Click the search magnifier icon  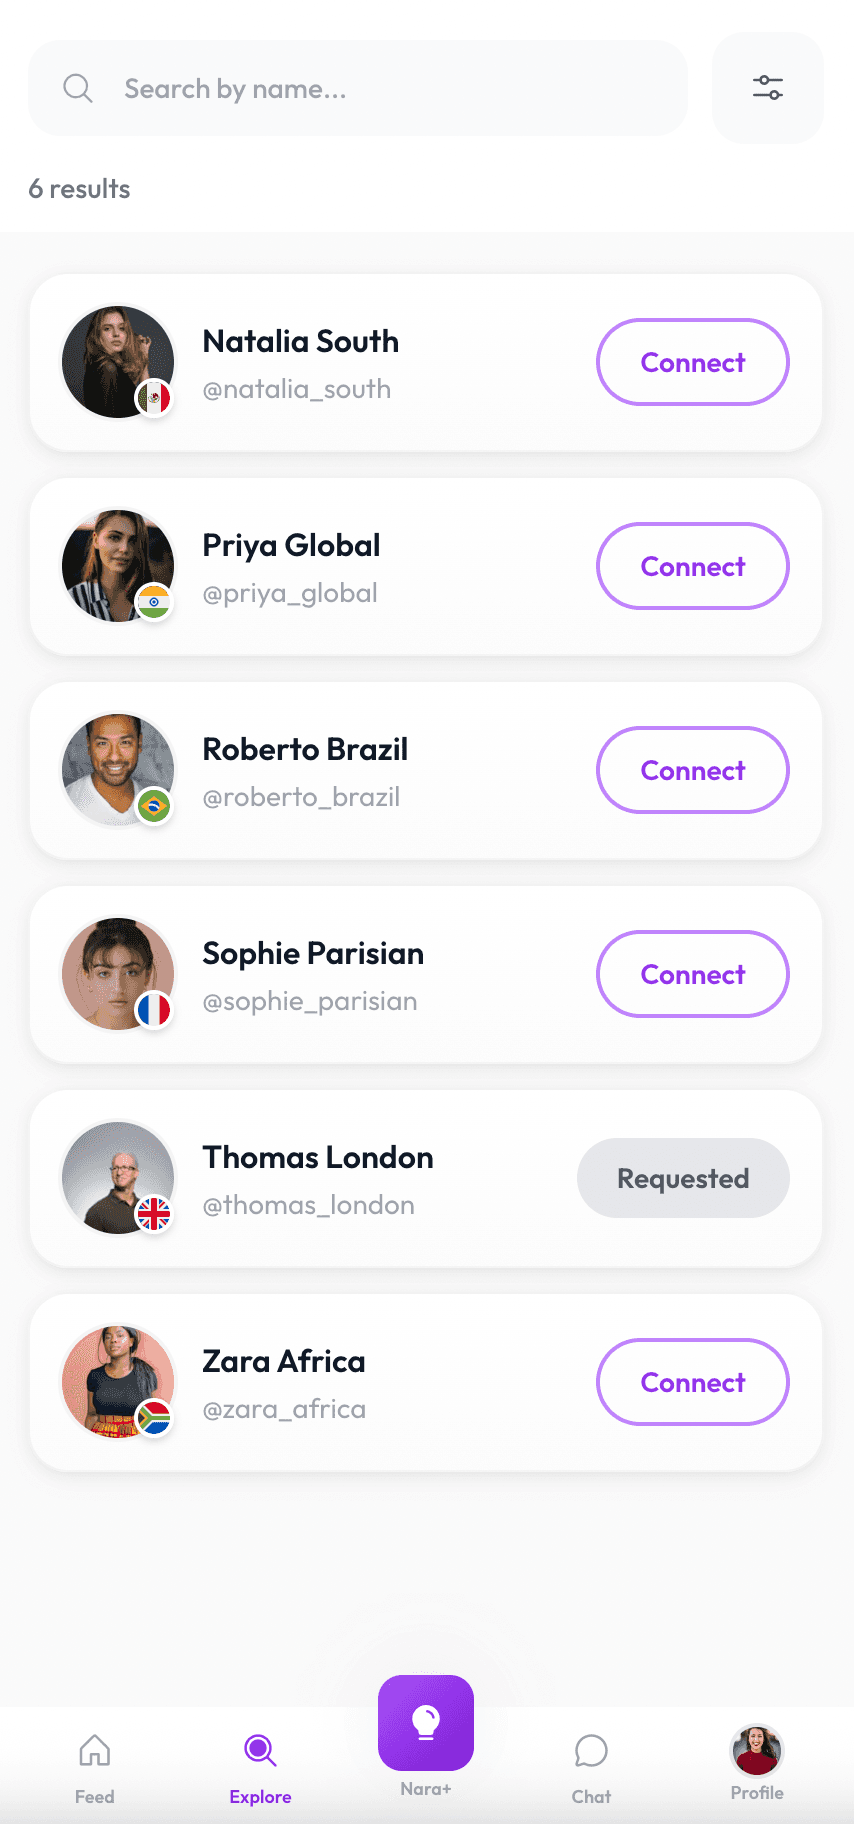78,88
